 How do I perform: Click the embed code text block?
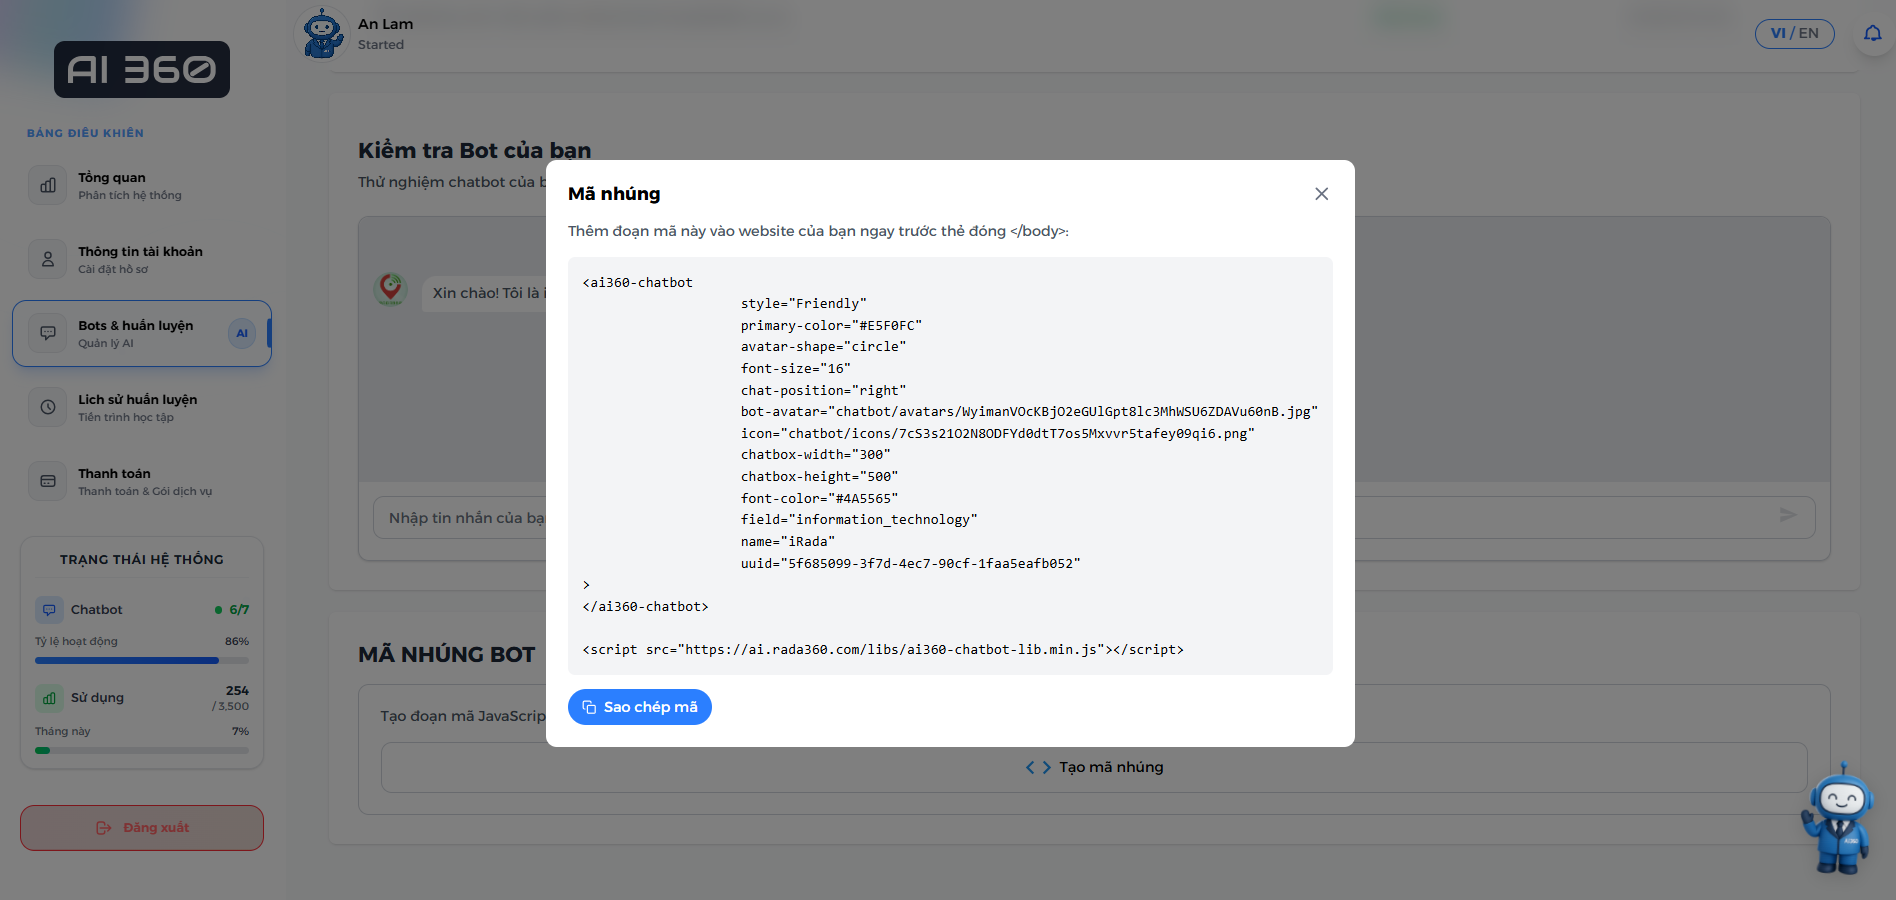[x=949, y=466]
